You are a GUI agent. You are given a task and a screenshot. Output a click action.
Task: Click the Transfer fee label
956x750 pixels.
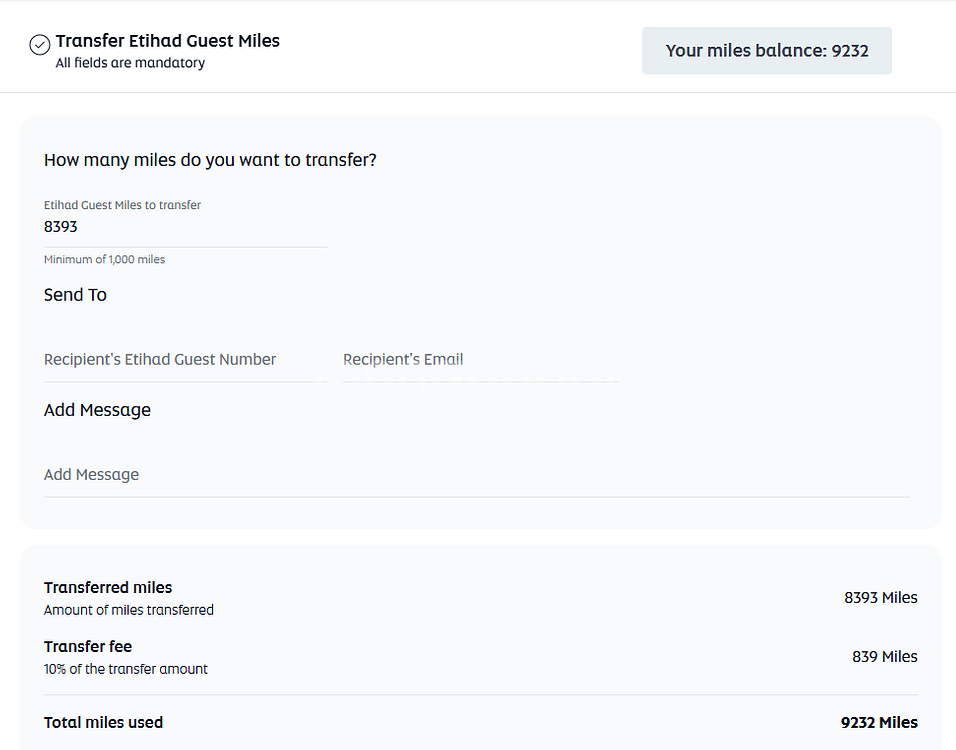(88, 647)
